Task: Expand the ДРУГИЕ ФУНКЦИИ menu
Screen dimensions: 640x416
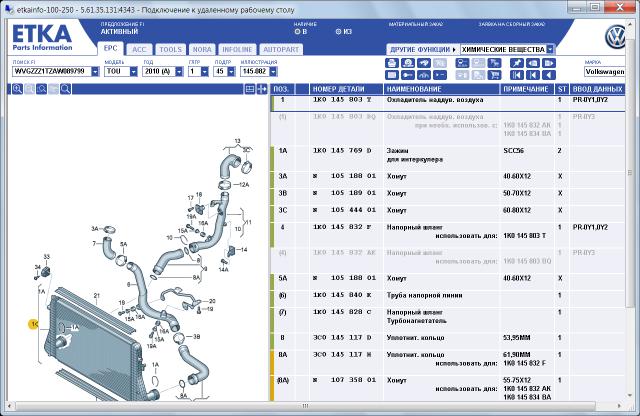Action: point(423,49)
